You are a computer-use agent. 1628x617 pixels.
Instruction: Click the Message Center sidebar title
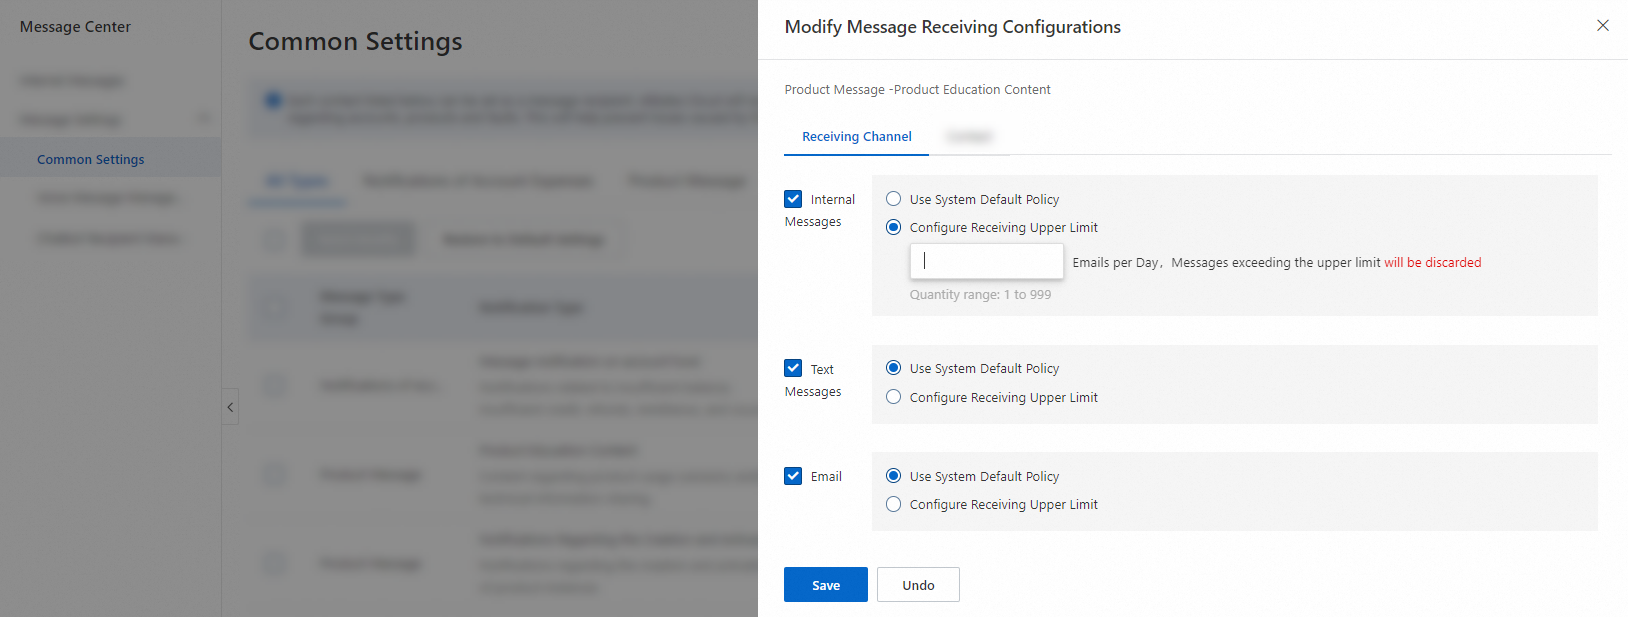[75, 27]
